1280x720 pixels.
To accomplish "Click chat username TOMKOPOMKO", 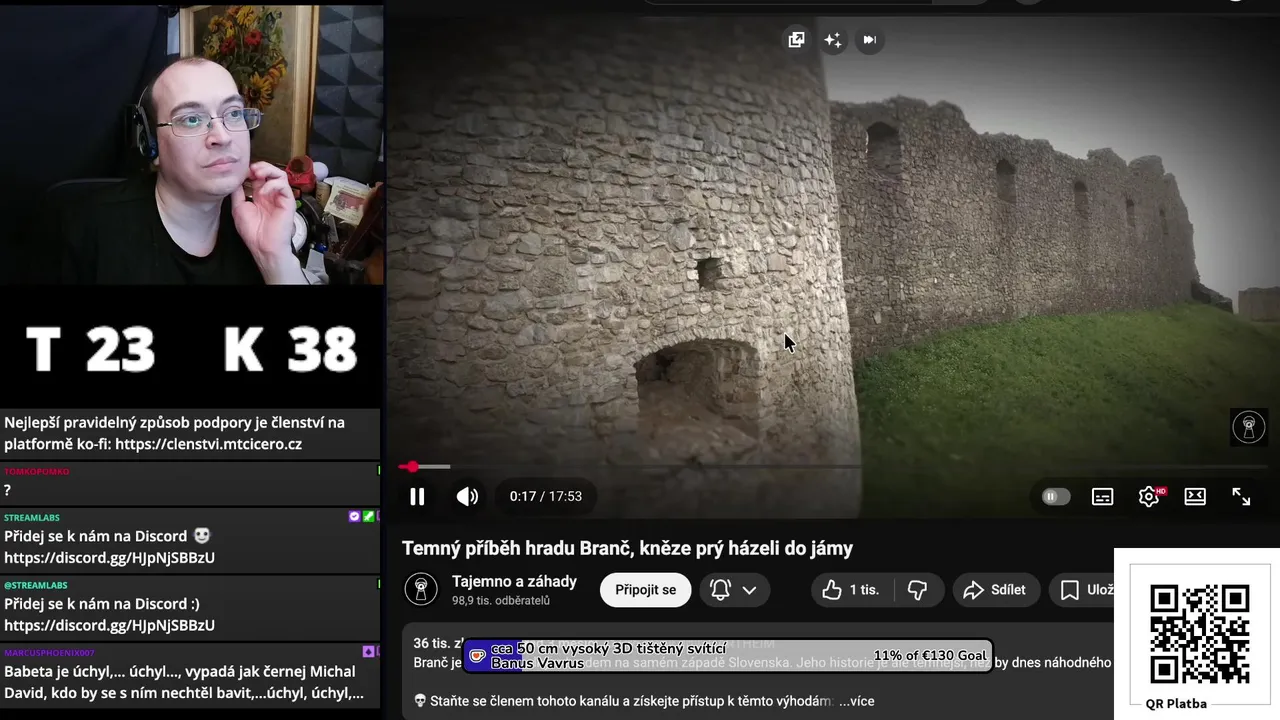I will 36,471.
